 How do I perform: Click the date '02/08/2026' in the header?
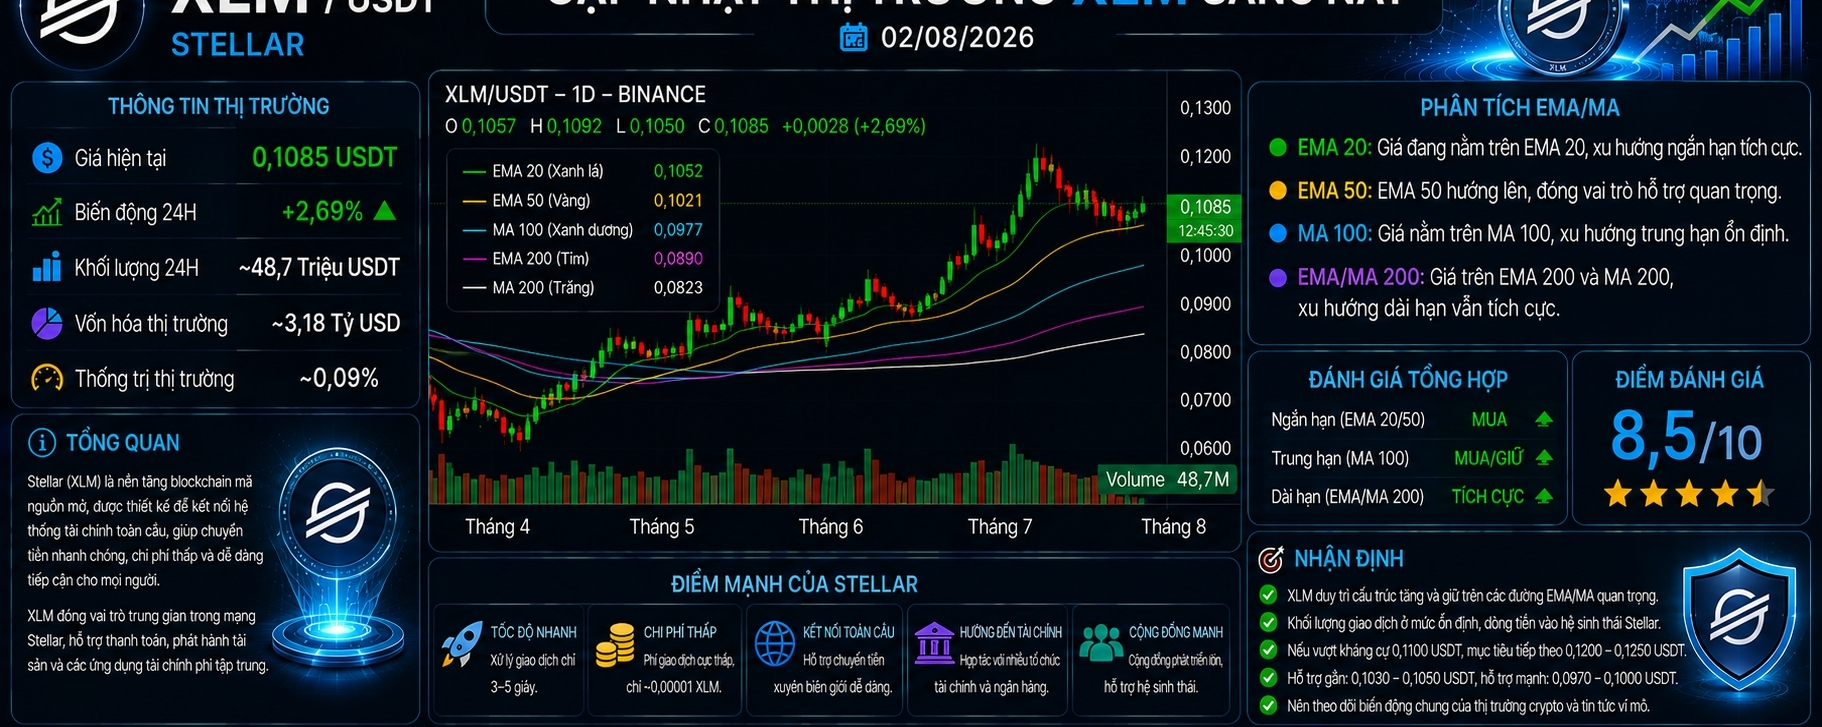point(957,38)
